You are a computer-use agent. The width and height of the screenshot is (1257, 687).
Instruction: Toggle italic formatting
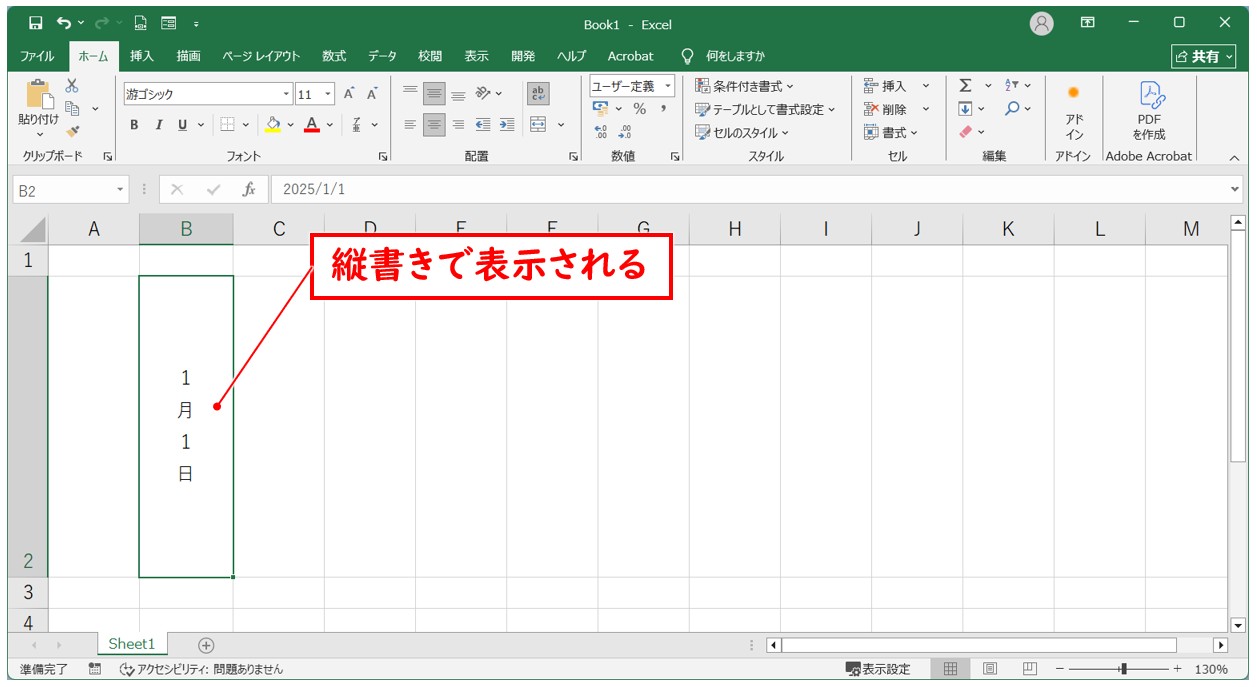point(158,125)
